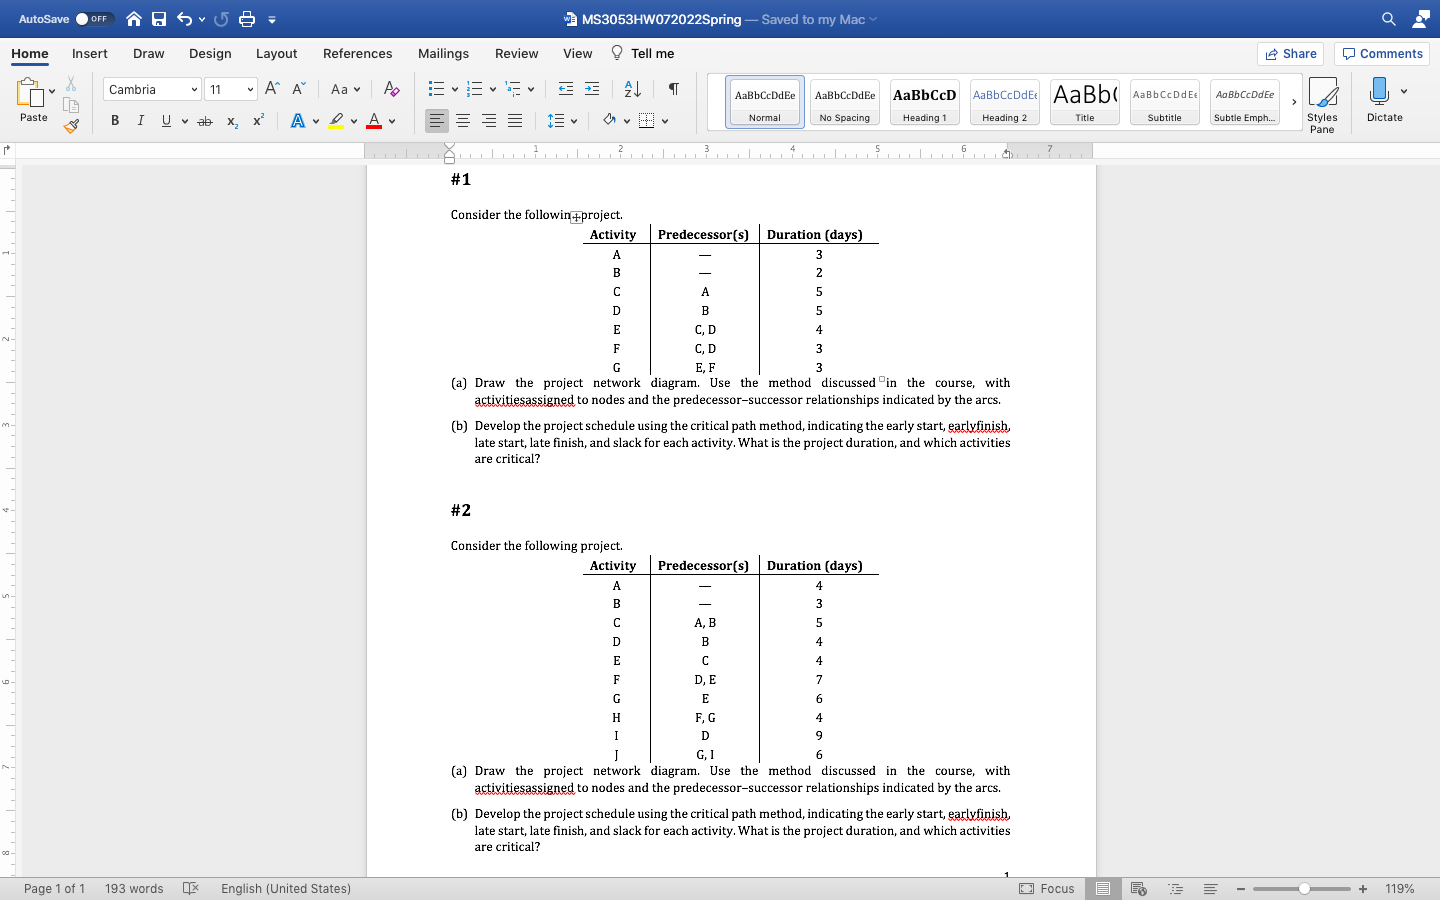Print the document using the printer icon
The height and width of the screenshot is (900, 1440).
click(247, 19)
